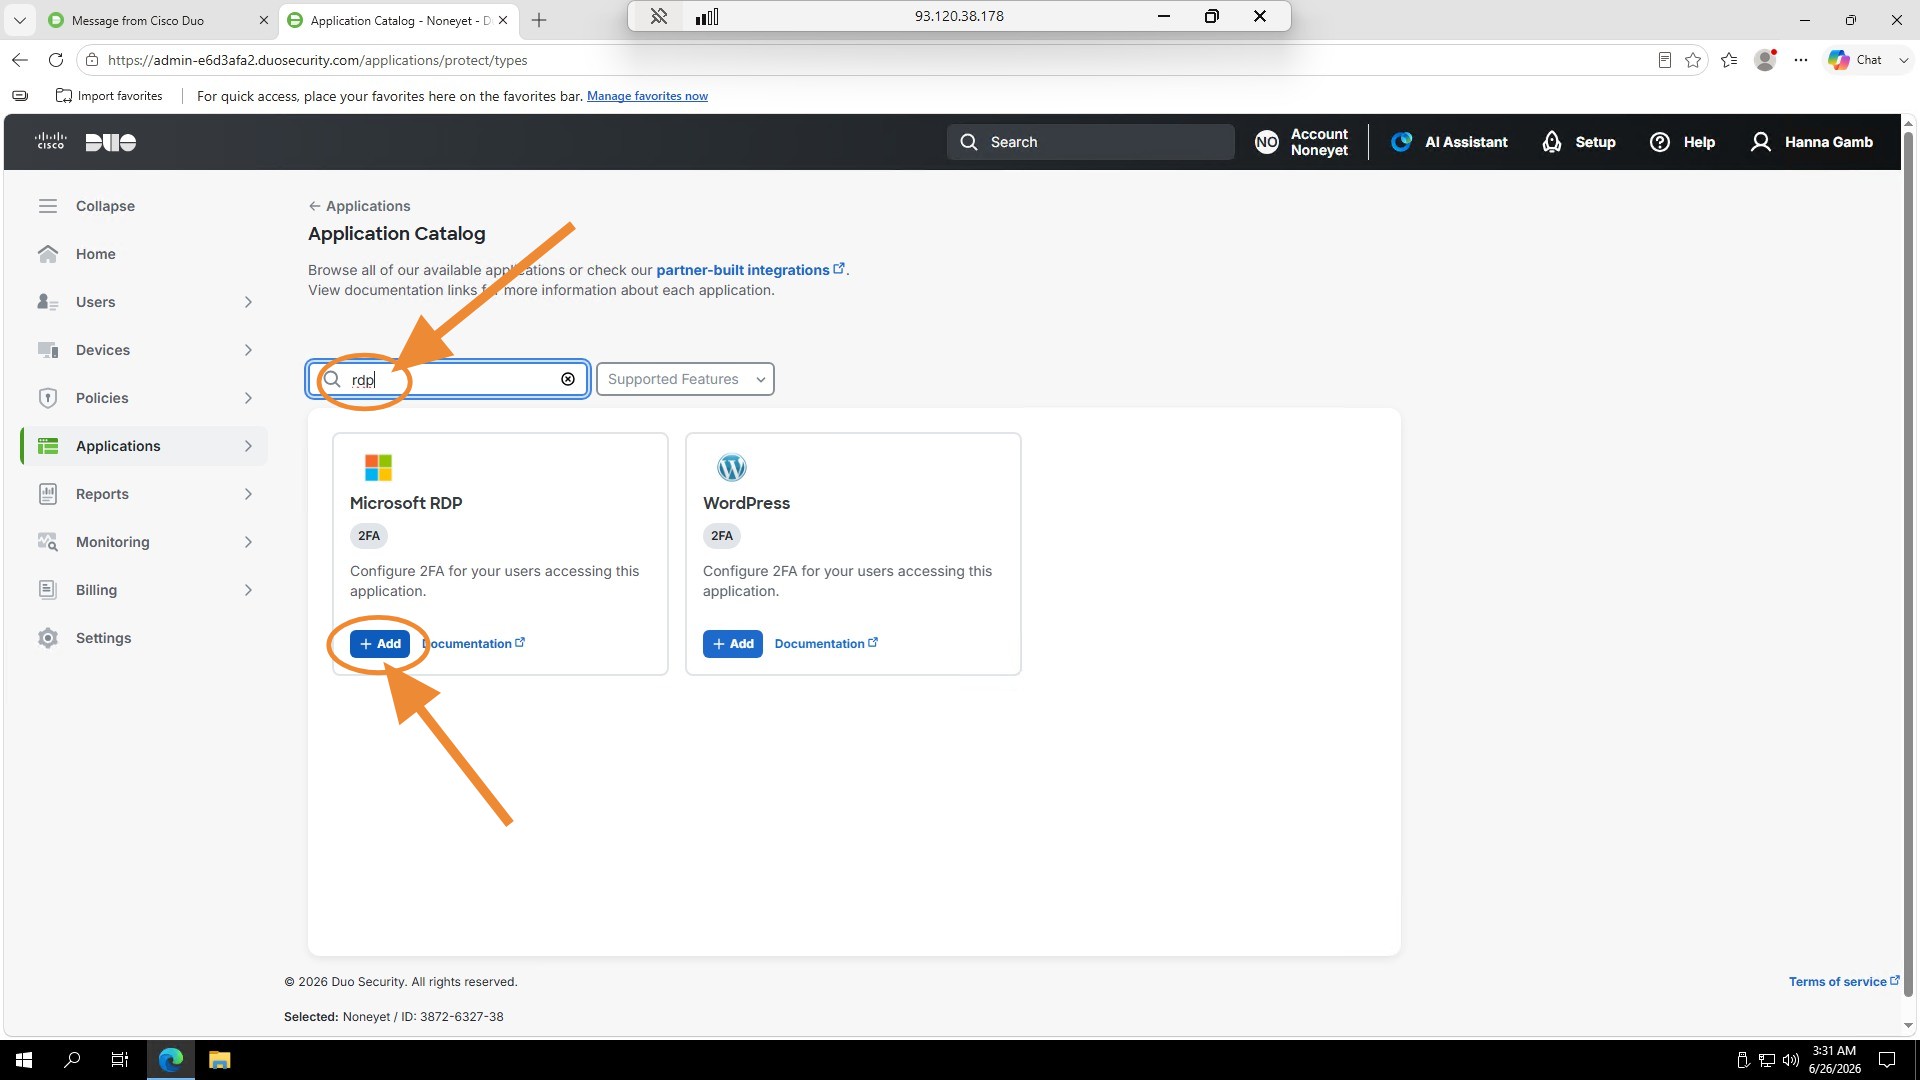Open the notification center icon
The height and width of the screenshot is (1080, 1920).
tap(1887, 1060)
